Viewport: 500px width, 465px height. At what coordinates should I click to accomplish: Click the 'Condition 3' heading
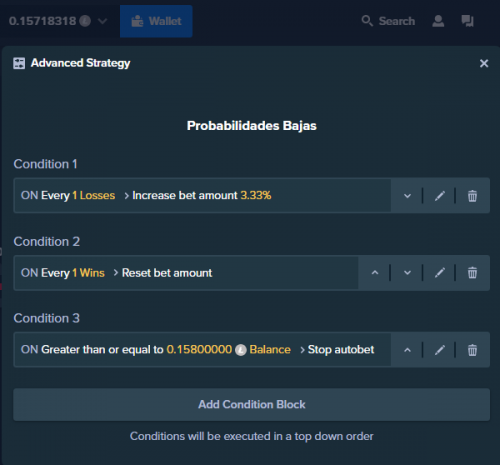pyautogui.click(x=47, y=318)
